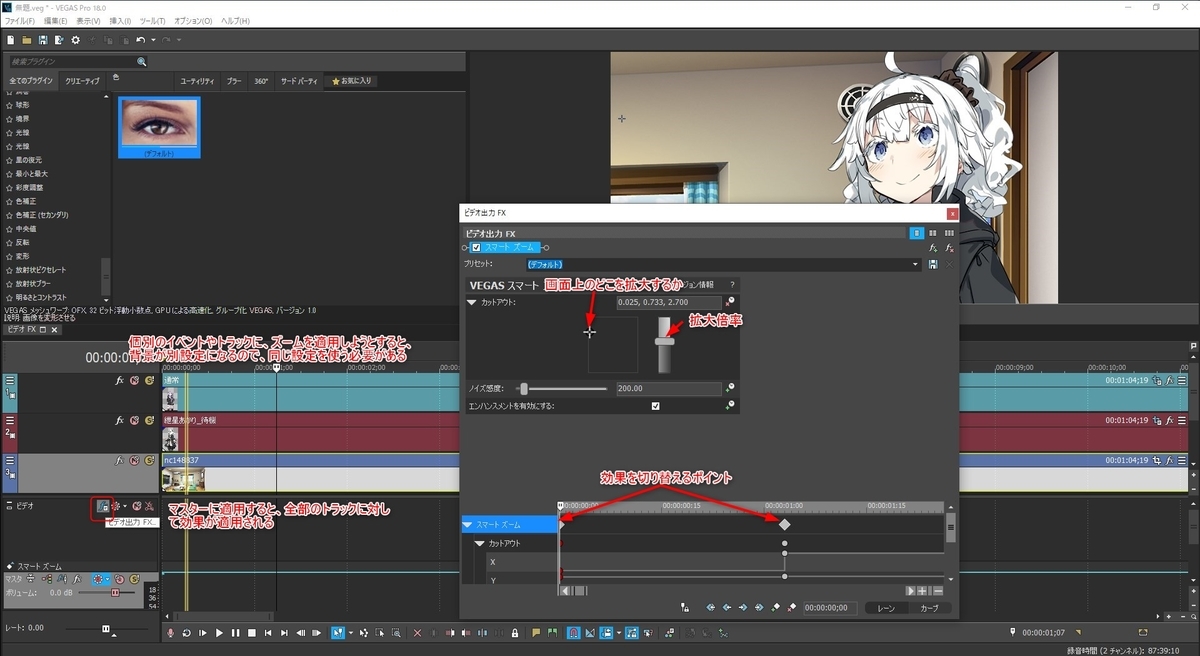Open the undo history dropdown arrow
1200x656 pixels.
[152, 40]
